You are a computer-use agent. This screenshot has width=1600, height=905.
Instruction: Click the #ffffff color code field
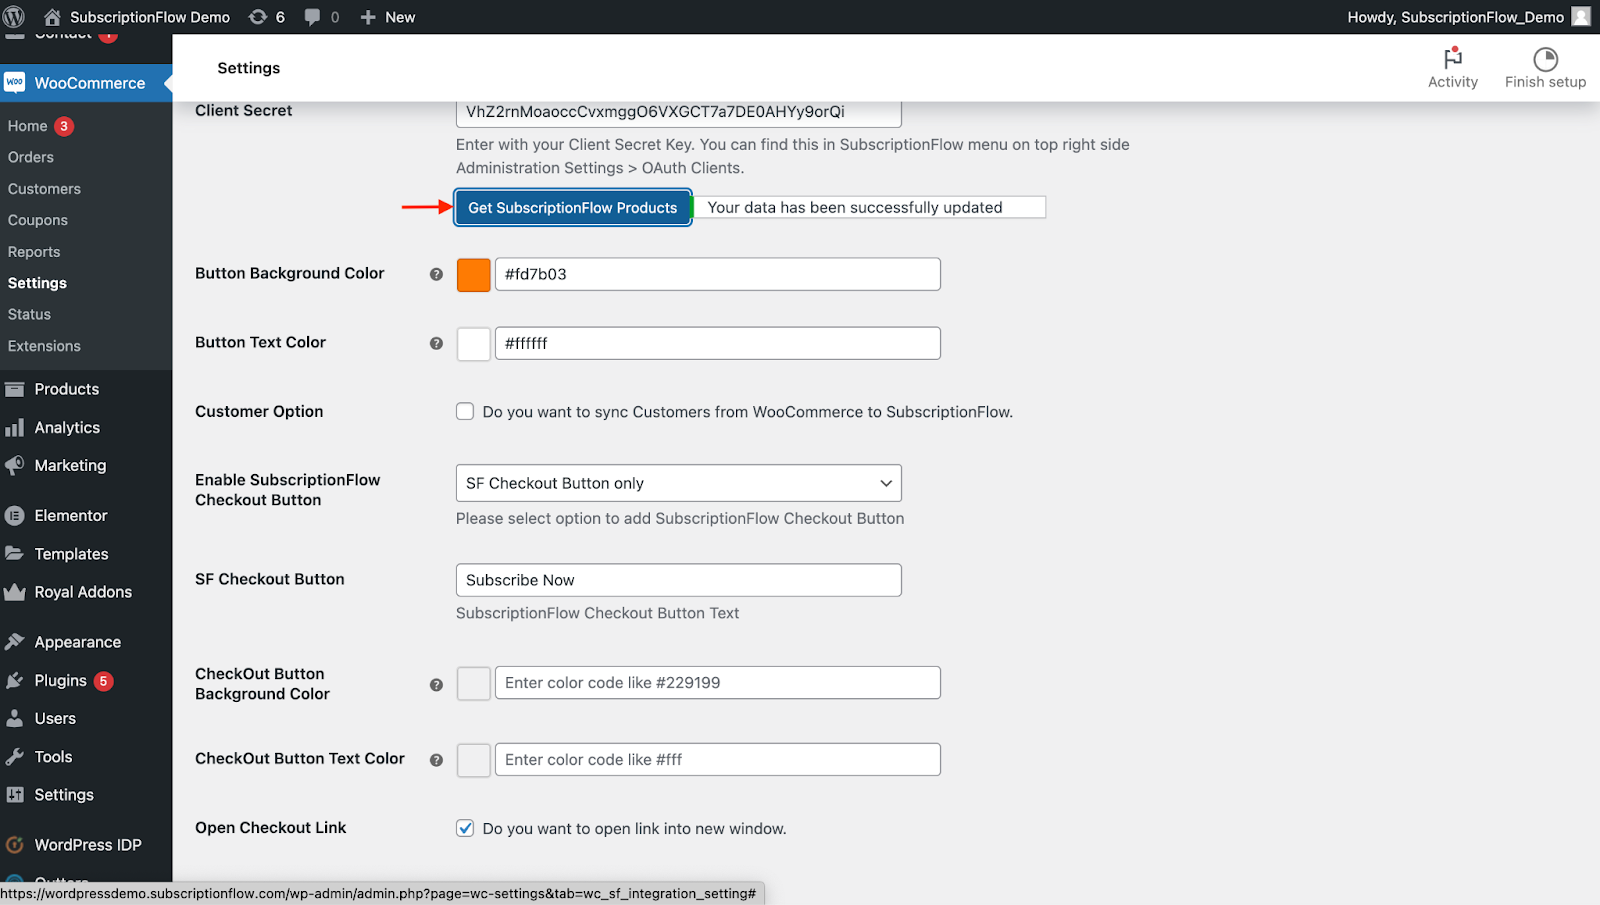(717, 343)
